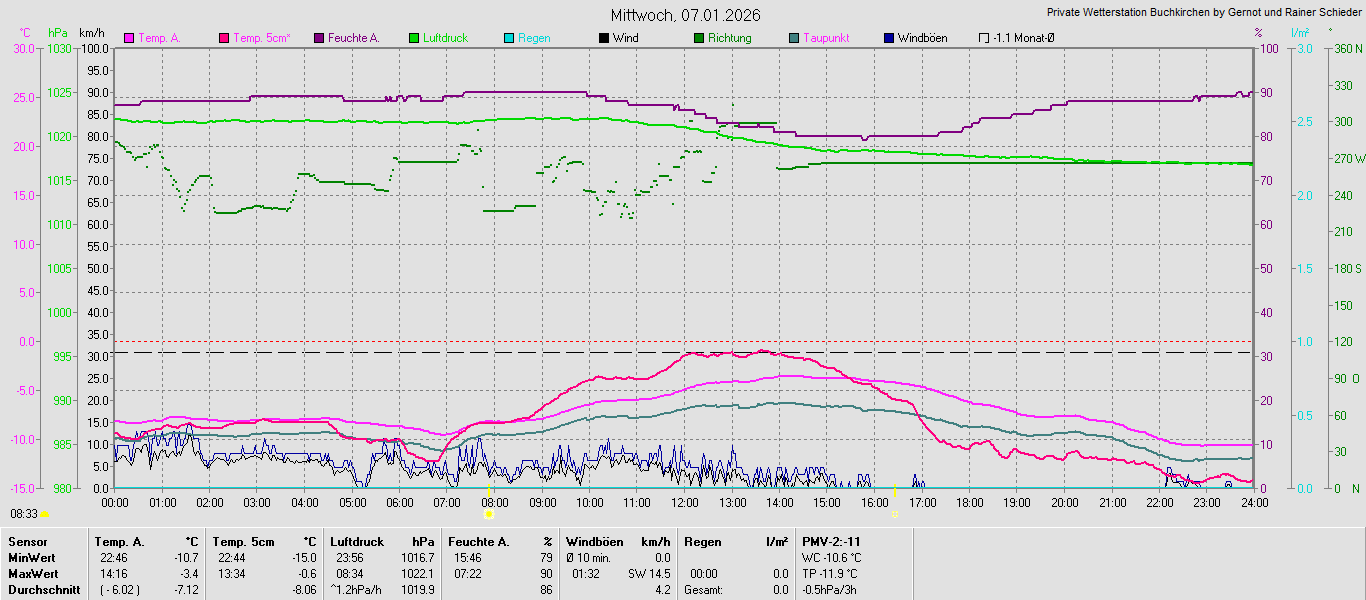This screenshot has height=600, width=1366.
Task: Click the Private Wetterstation Buchkirchen credit text
Action: tap(1204, 13)
